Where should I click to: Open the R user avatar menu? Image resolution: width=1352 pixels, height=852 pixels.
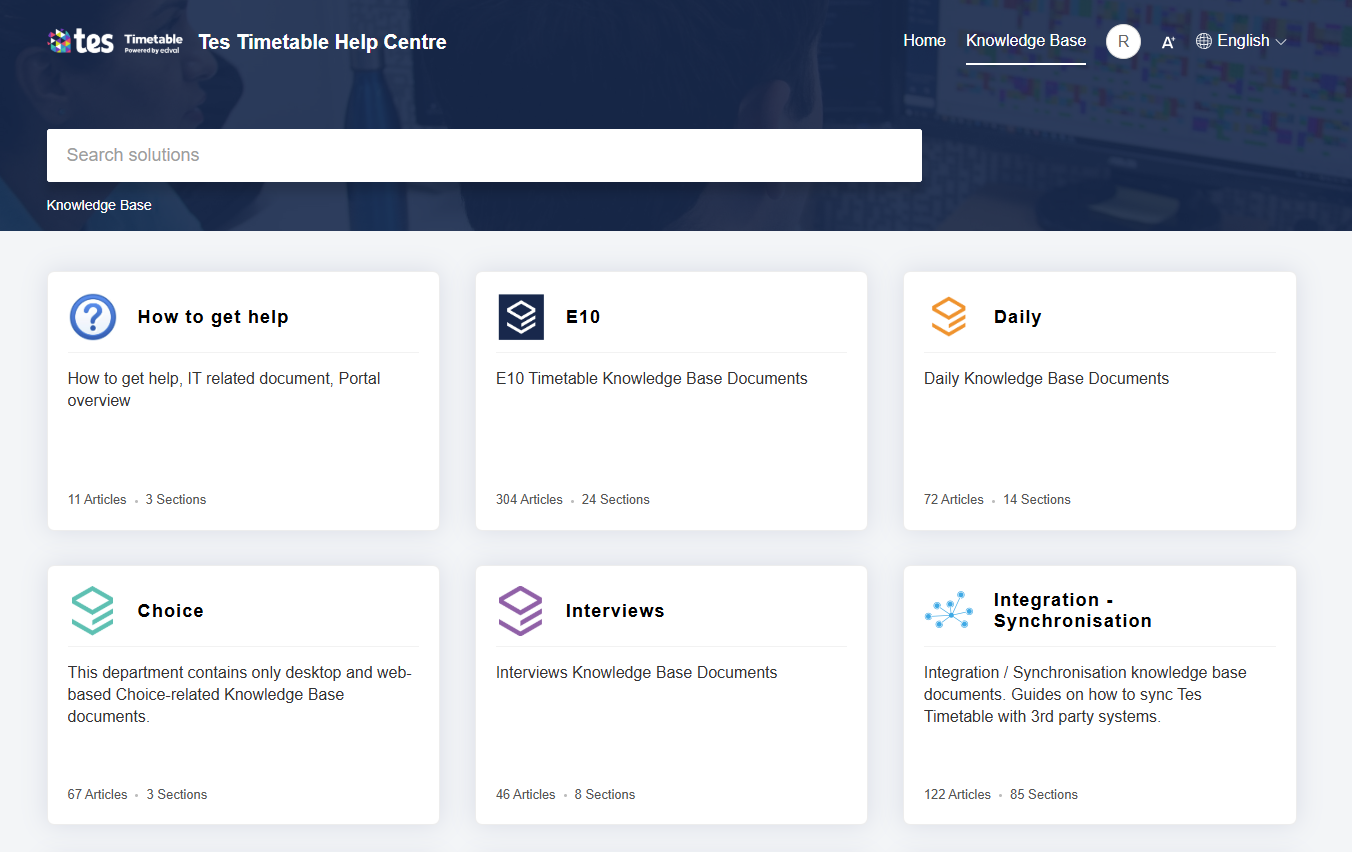1123,41
